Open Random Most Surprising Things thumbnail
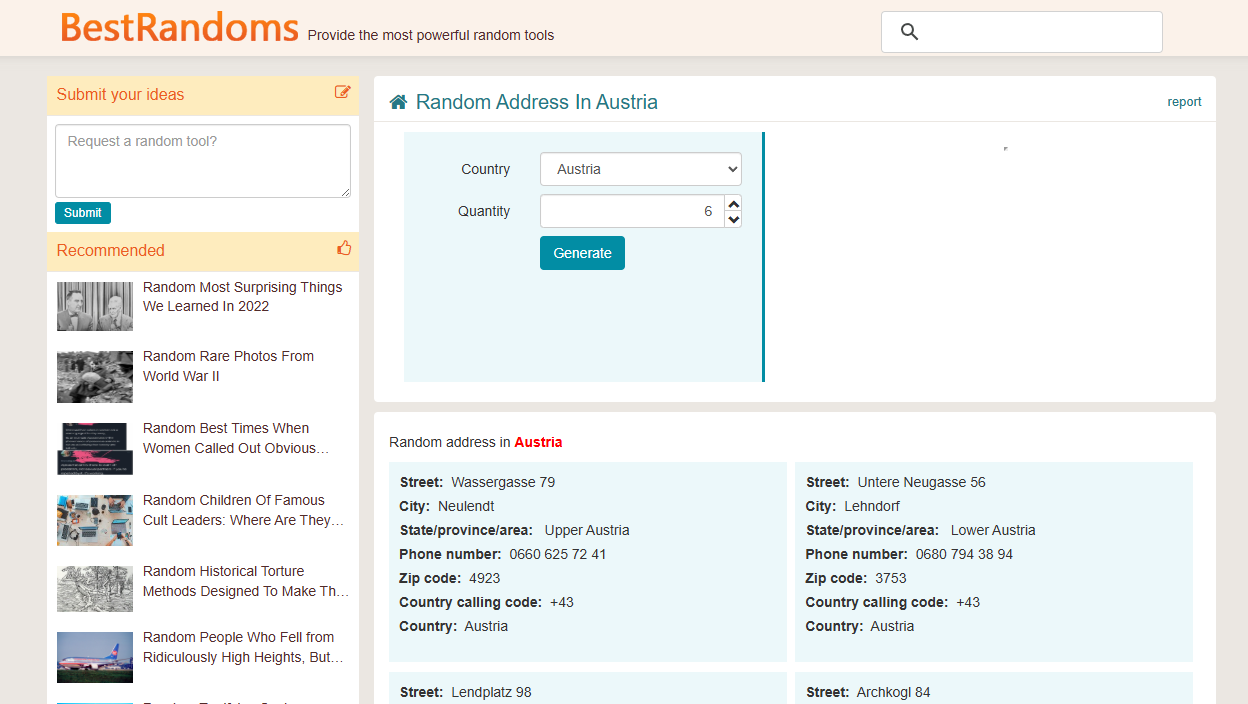 pos(95,306)
